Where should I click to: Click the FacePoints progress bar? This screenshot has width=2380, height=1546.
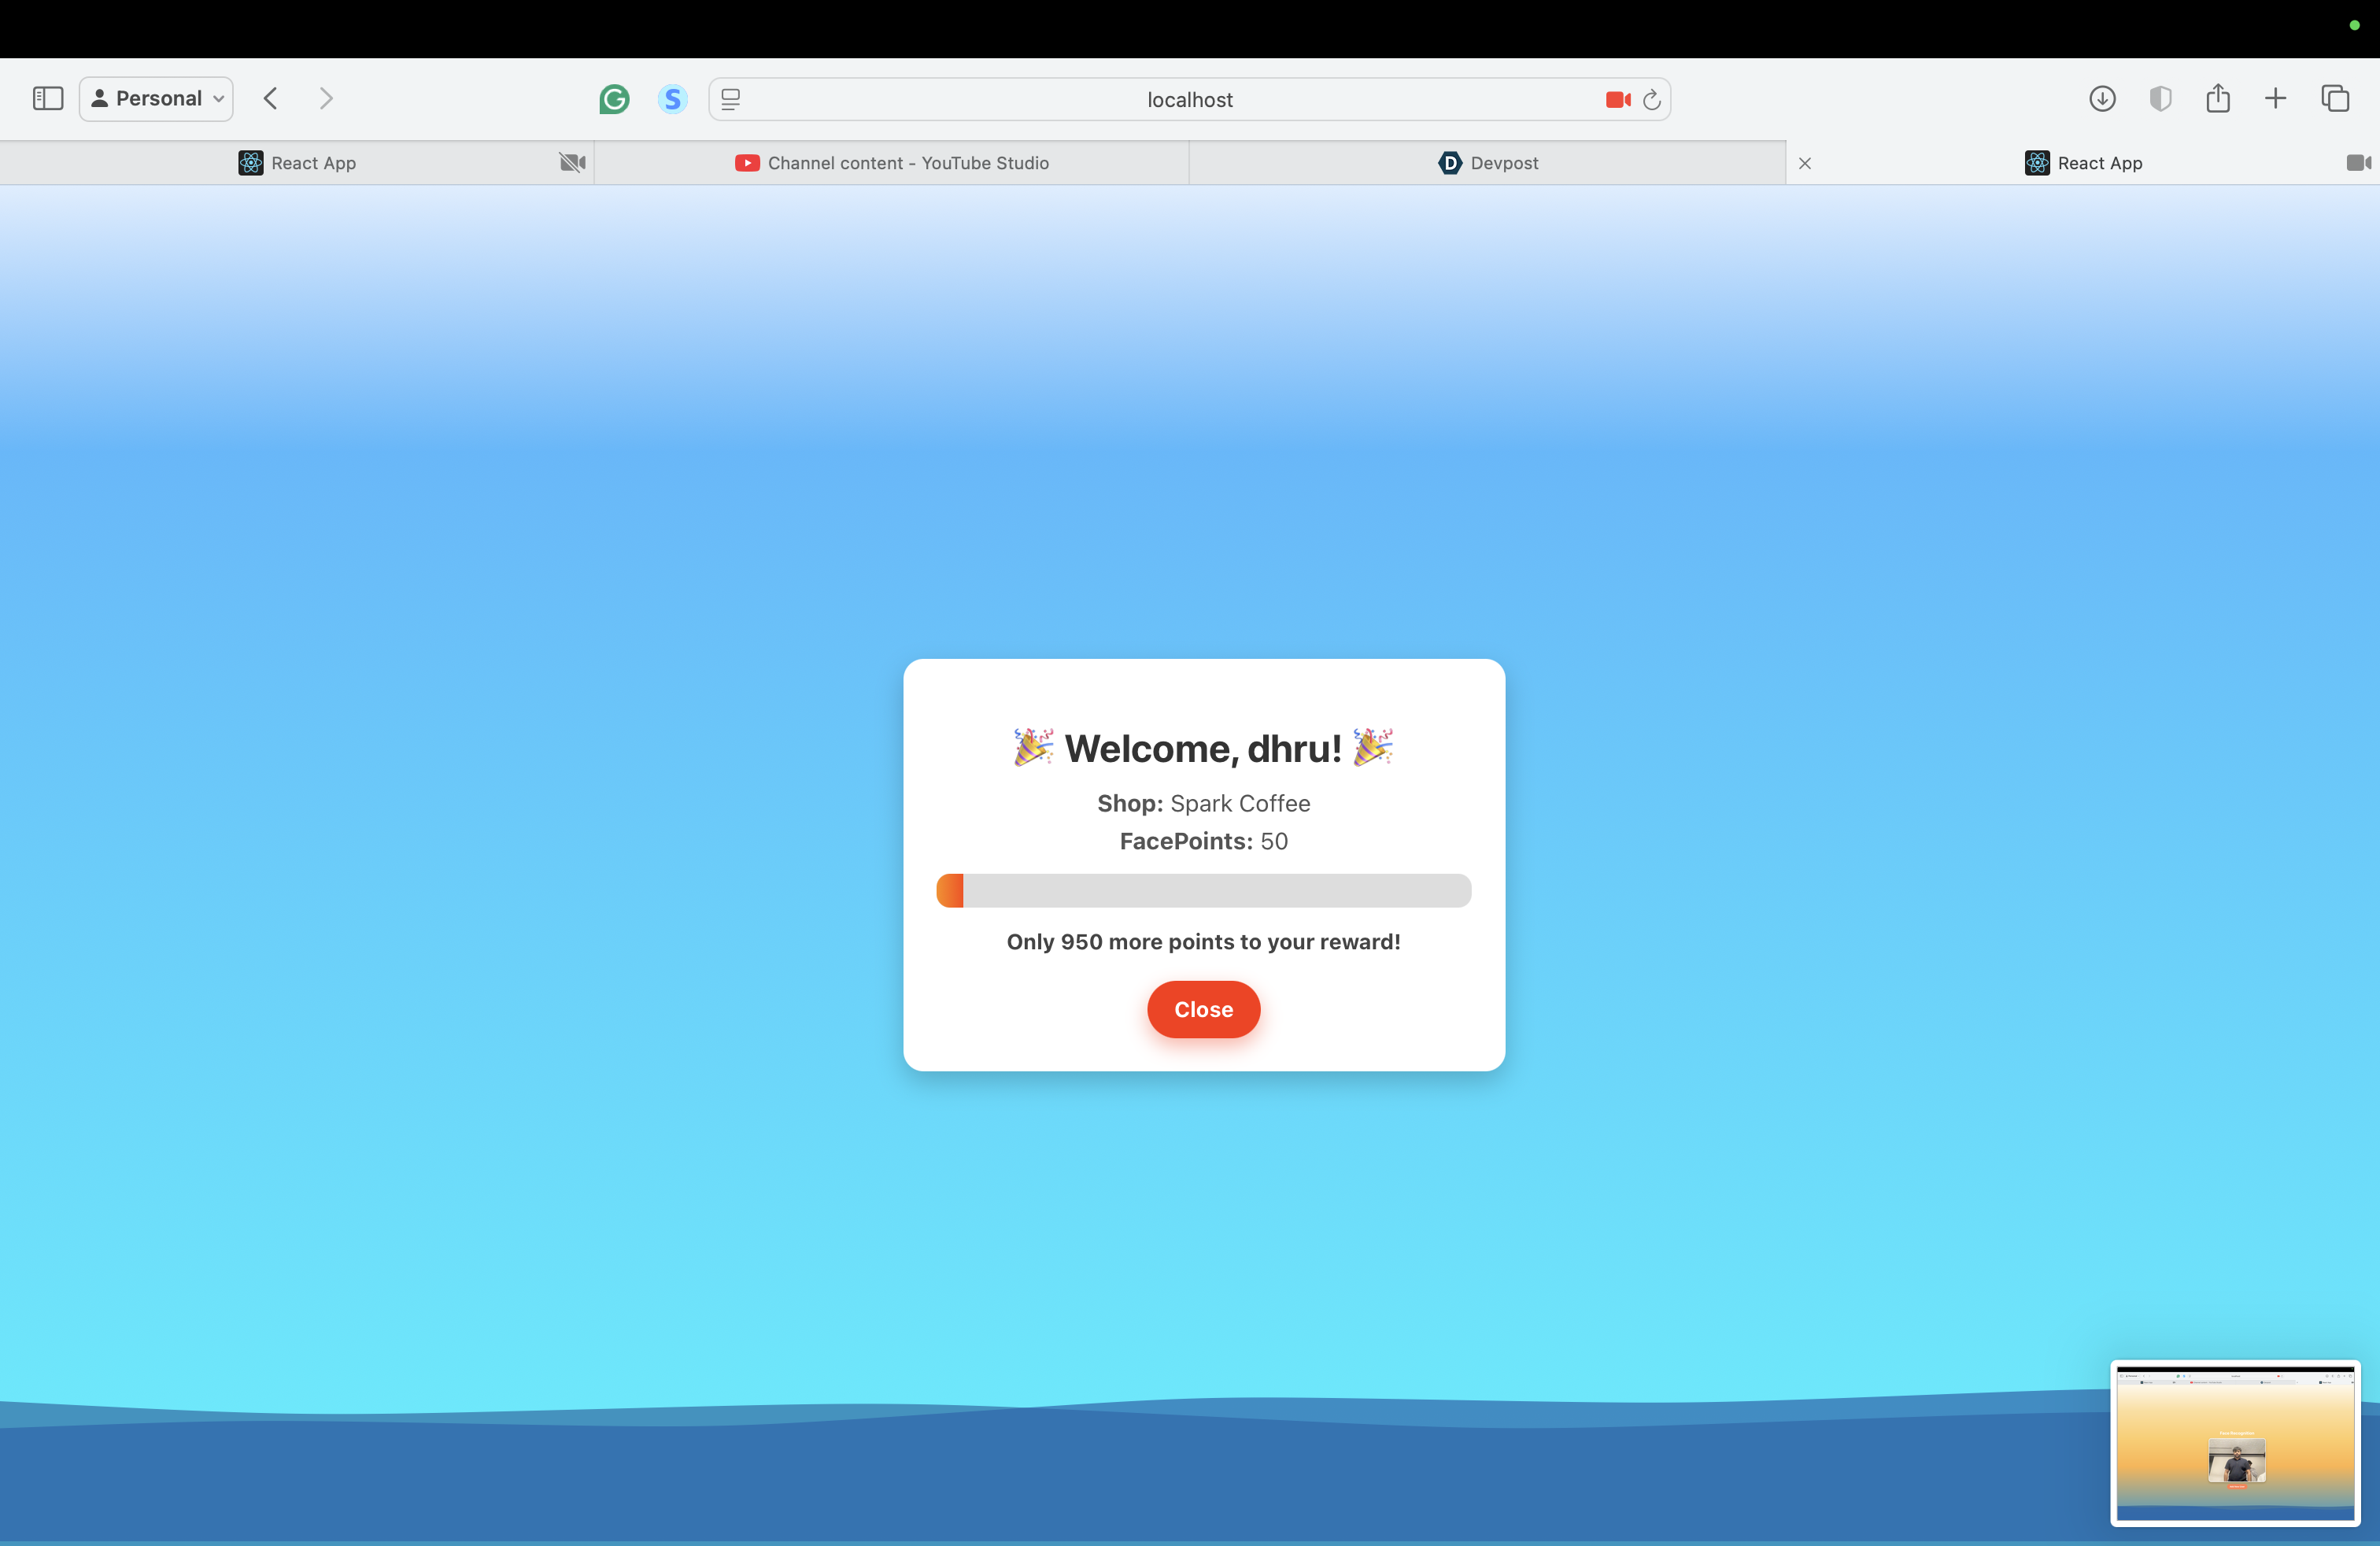tap(1203, 890)
